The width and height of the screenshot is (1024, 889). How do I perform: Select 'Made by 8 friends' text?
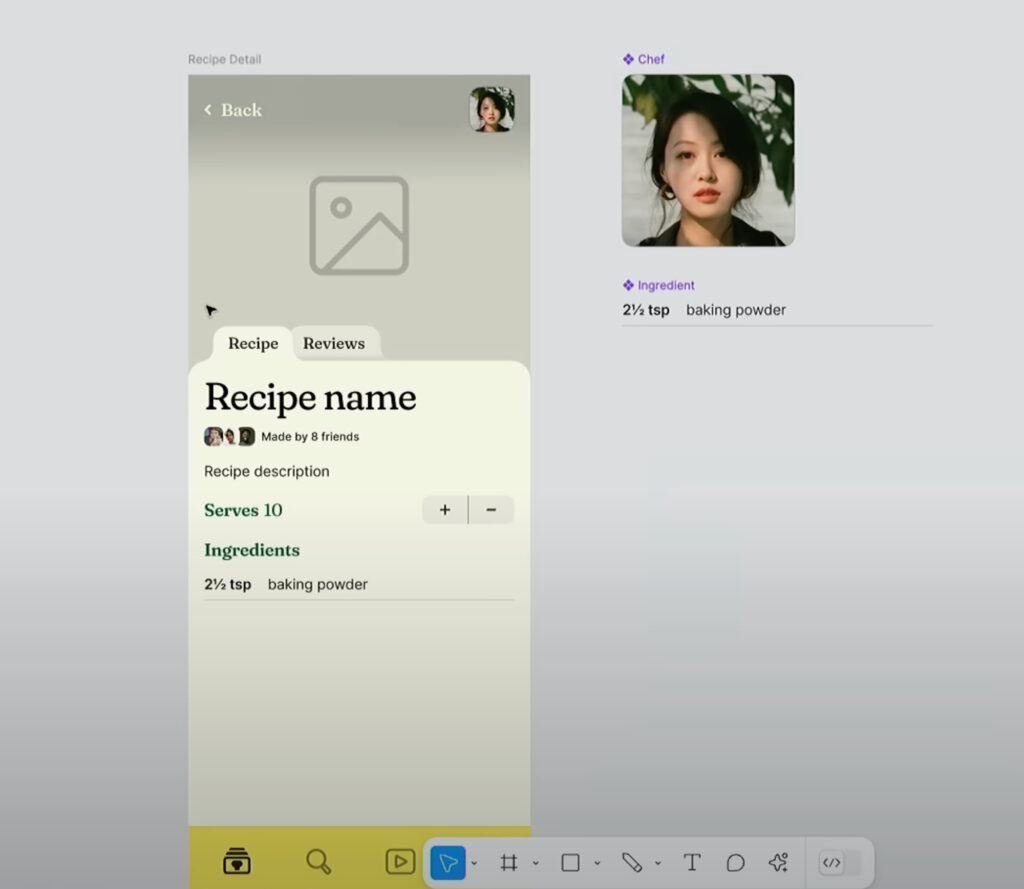coord(310,436)
